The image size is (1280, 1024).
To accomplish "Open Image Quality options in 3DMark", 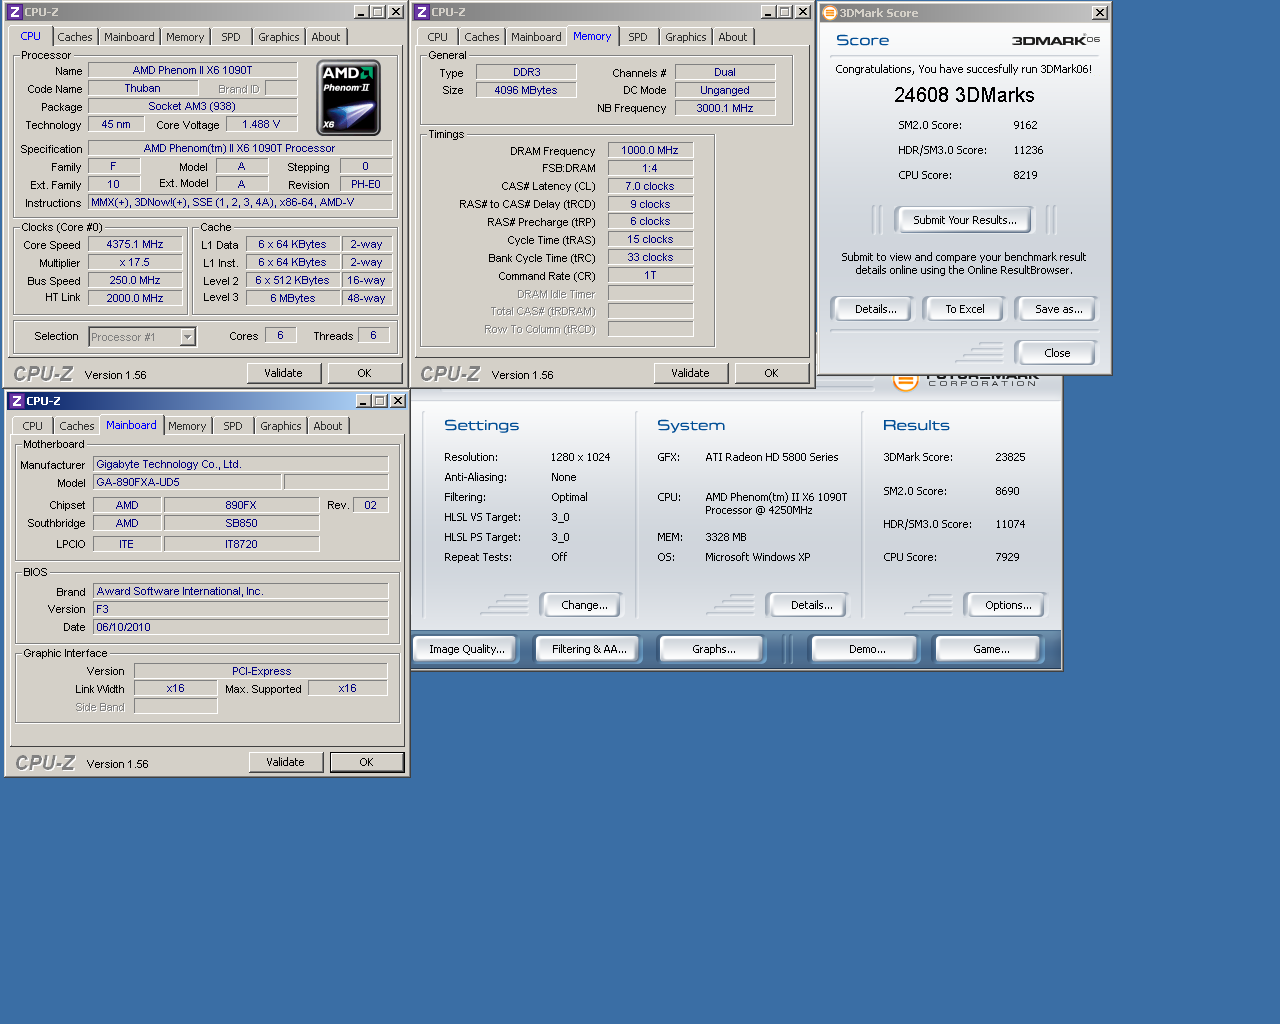I will pyautogui.click(x=466, y=649).
